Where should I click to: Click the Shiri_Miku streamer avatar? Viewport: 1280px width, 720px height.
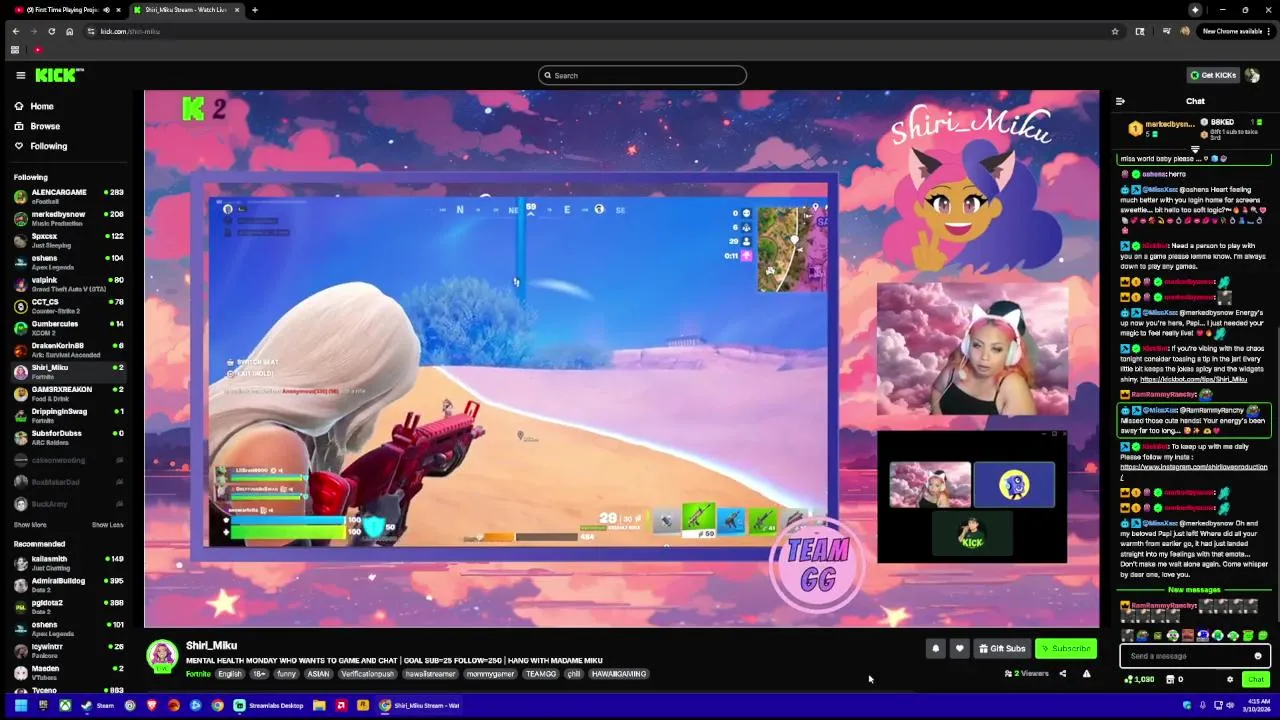(162, 656)
